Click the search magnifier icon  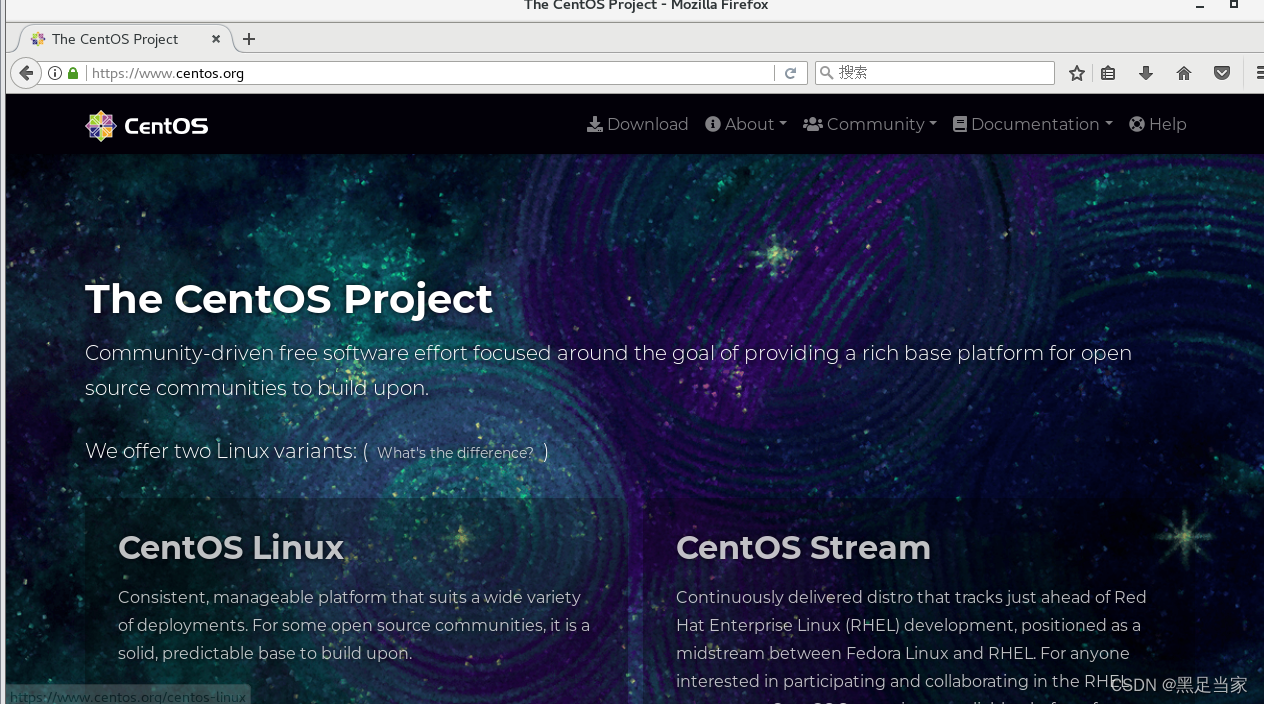point(826,73)
